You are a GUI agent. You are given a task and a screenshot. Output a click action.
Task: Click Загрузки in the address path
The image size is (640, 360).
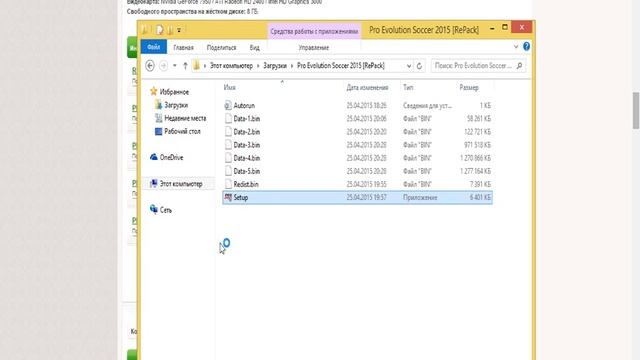click(275, 66)
